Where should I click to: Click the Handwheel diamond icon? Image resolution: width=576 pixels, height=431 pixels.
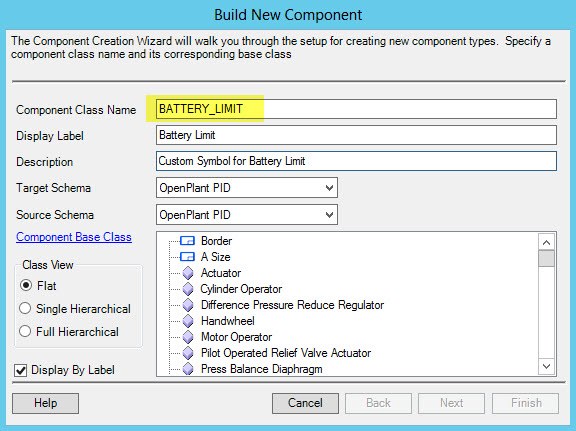coord(188,321)
